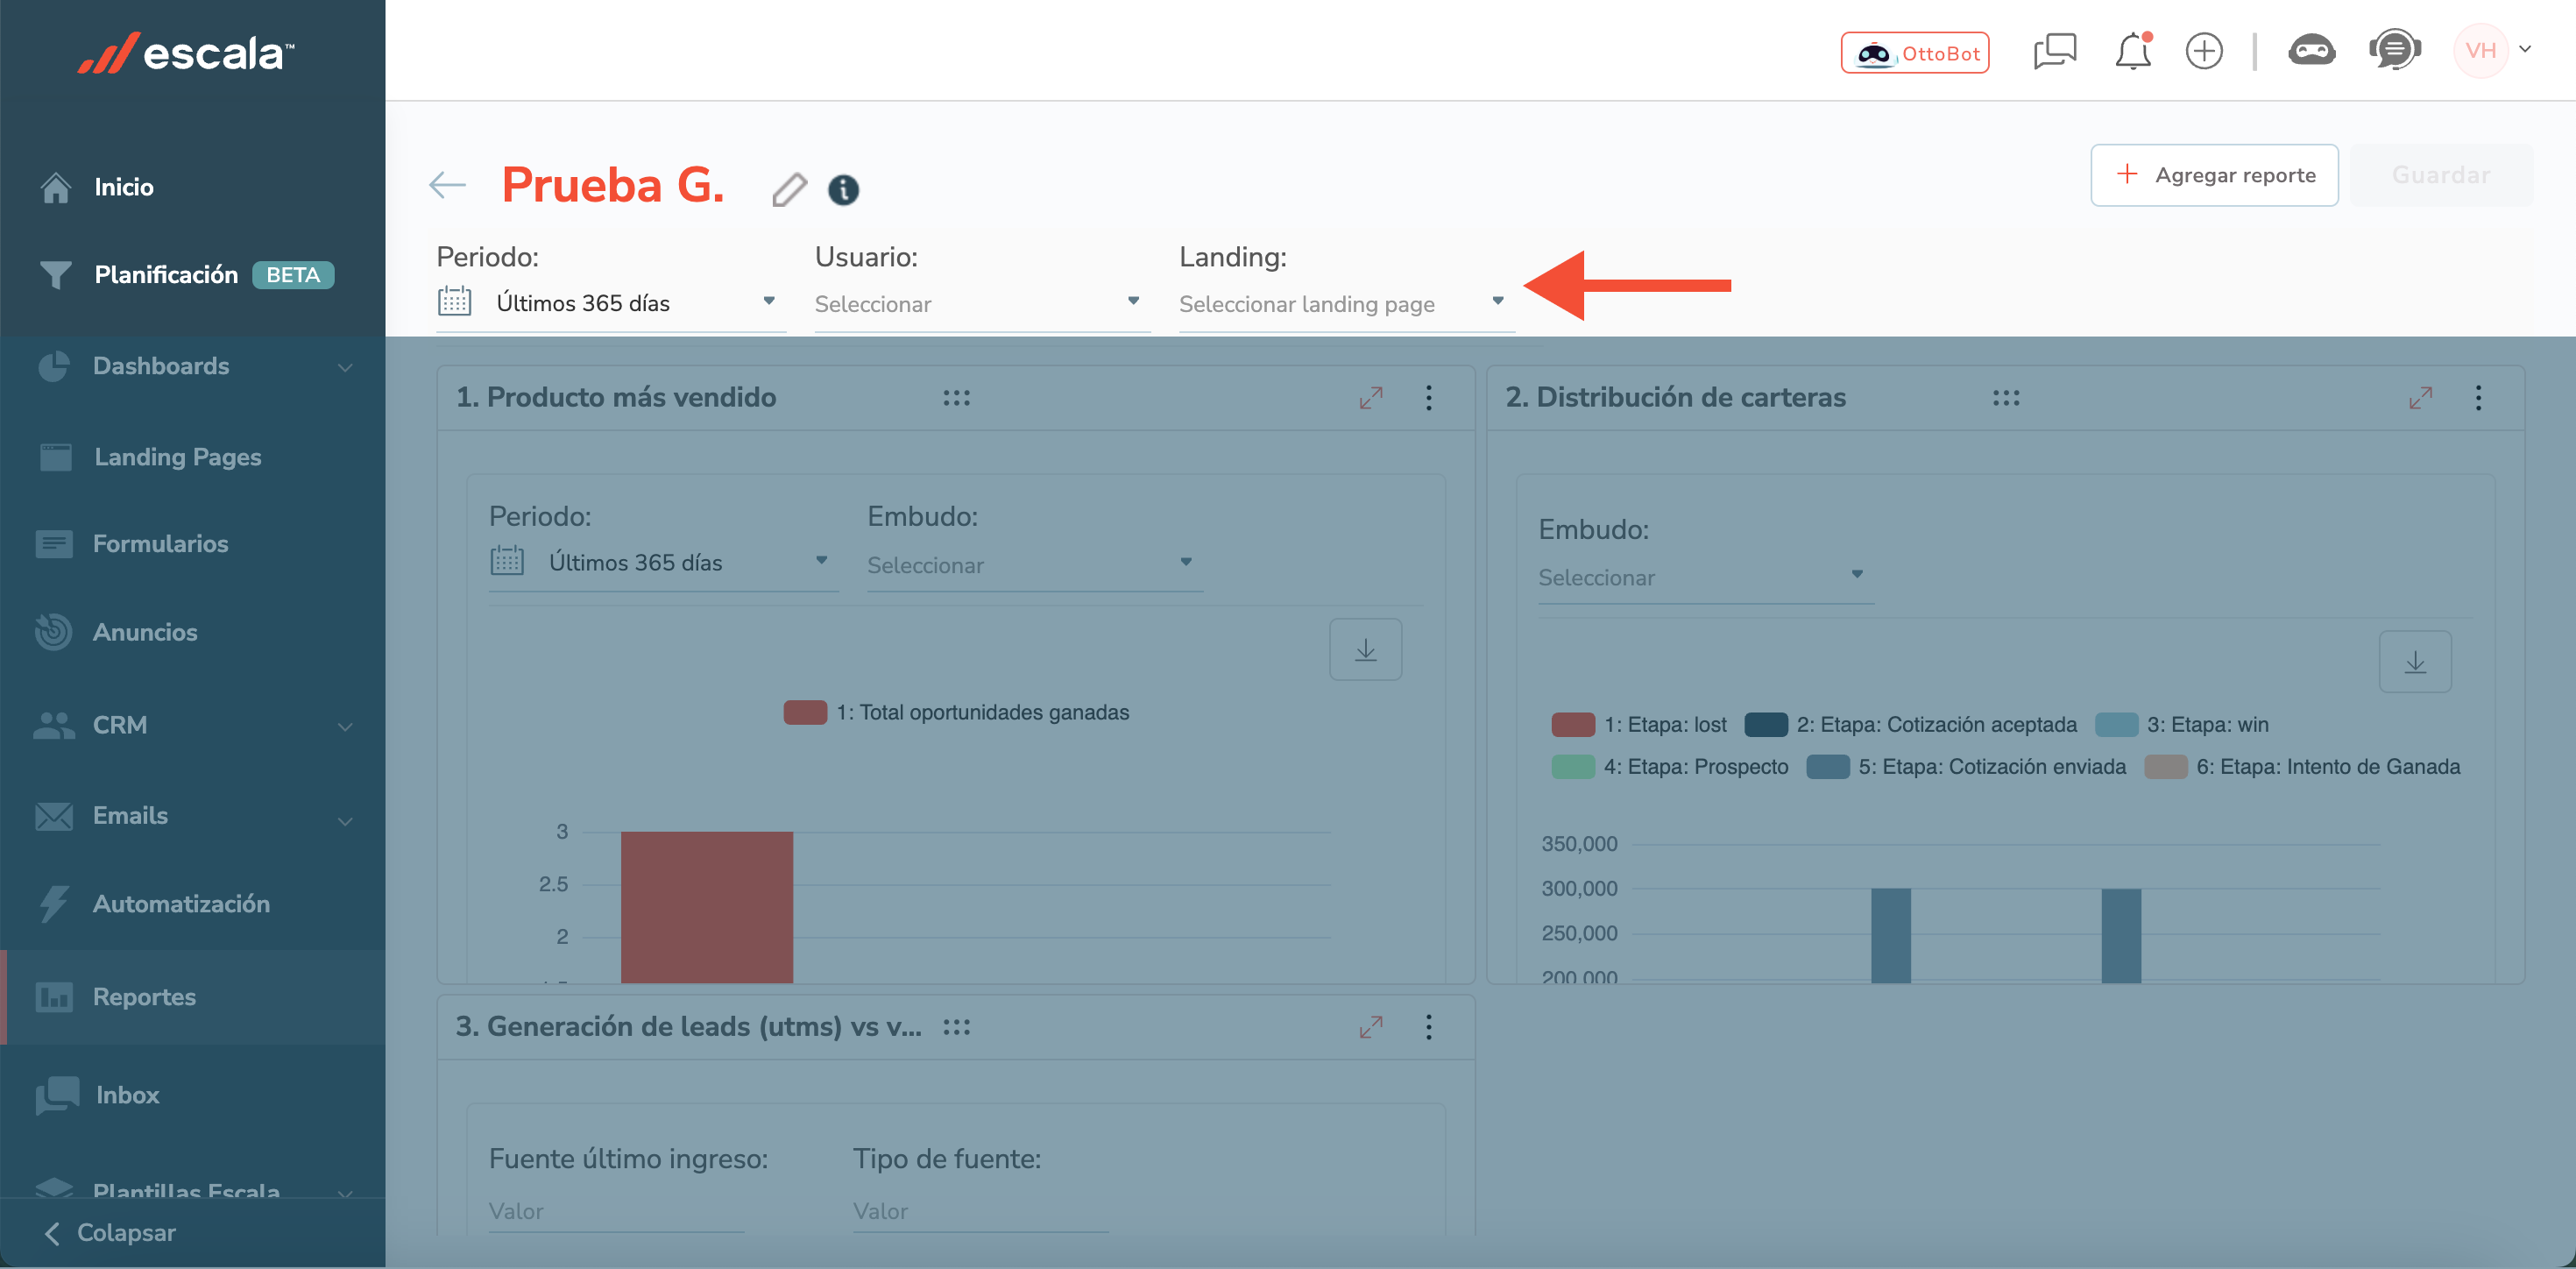Open the VH user avatar menu
2576x1269 pixels.
[2480, 50]
